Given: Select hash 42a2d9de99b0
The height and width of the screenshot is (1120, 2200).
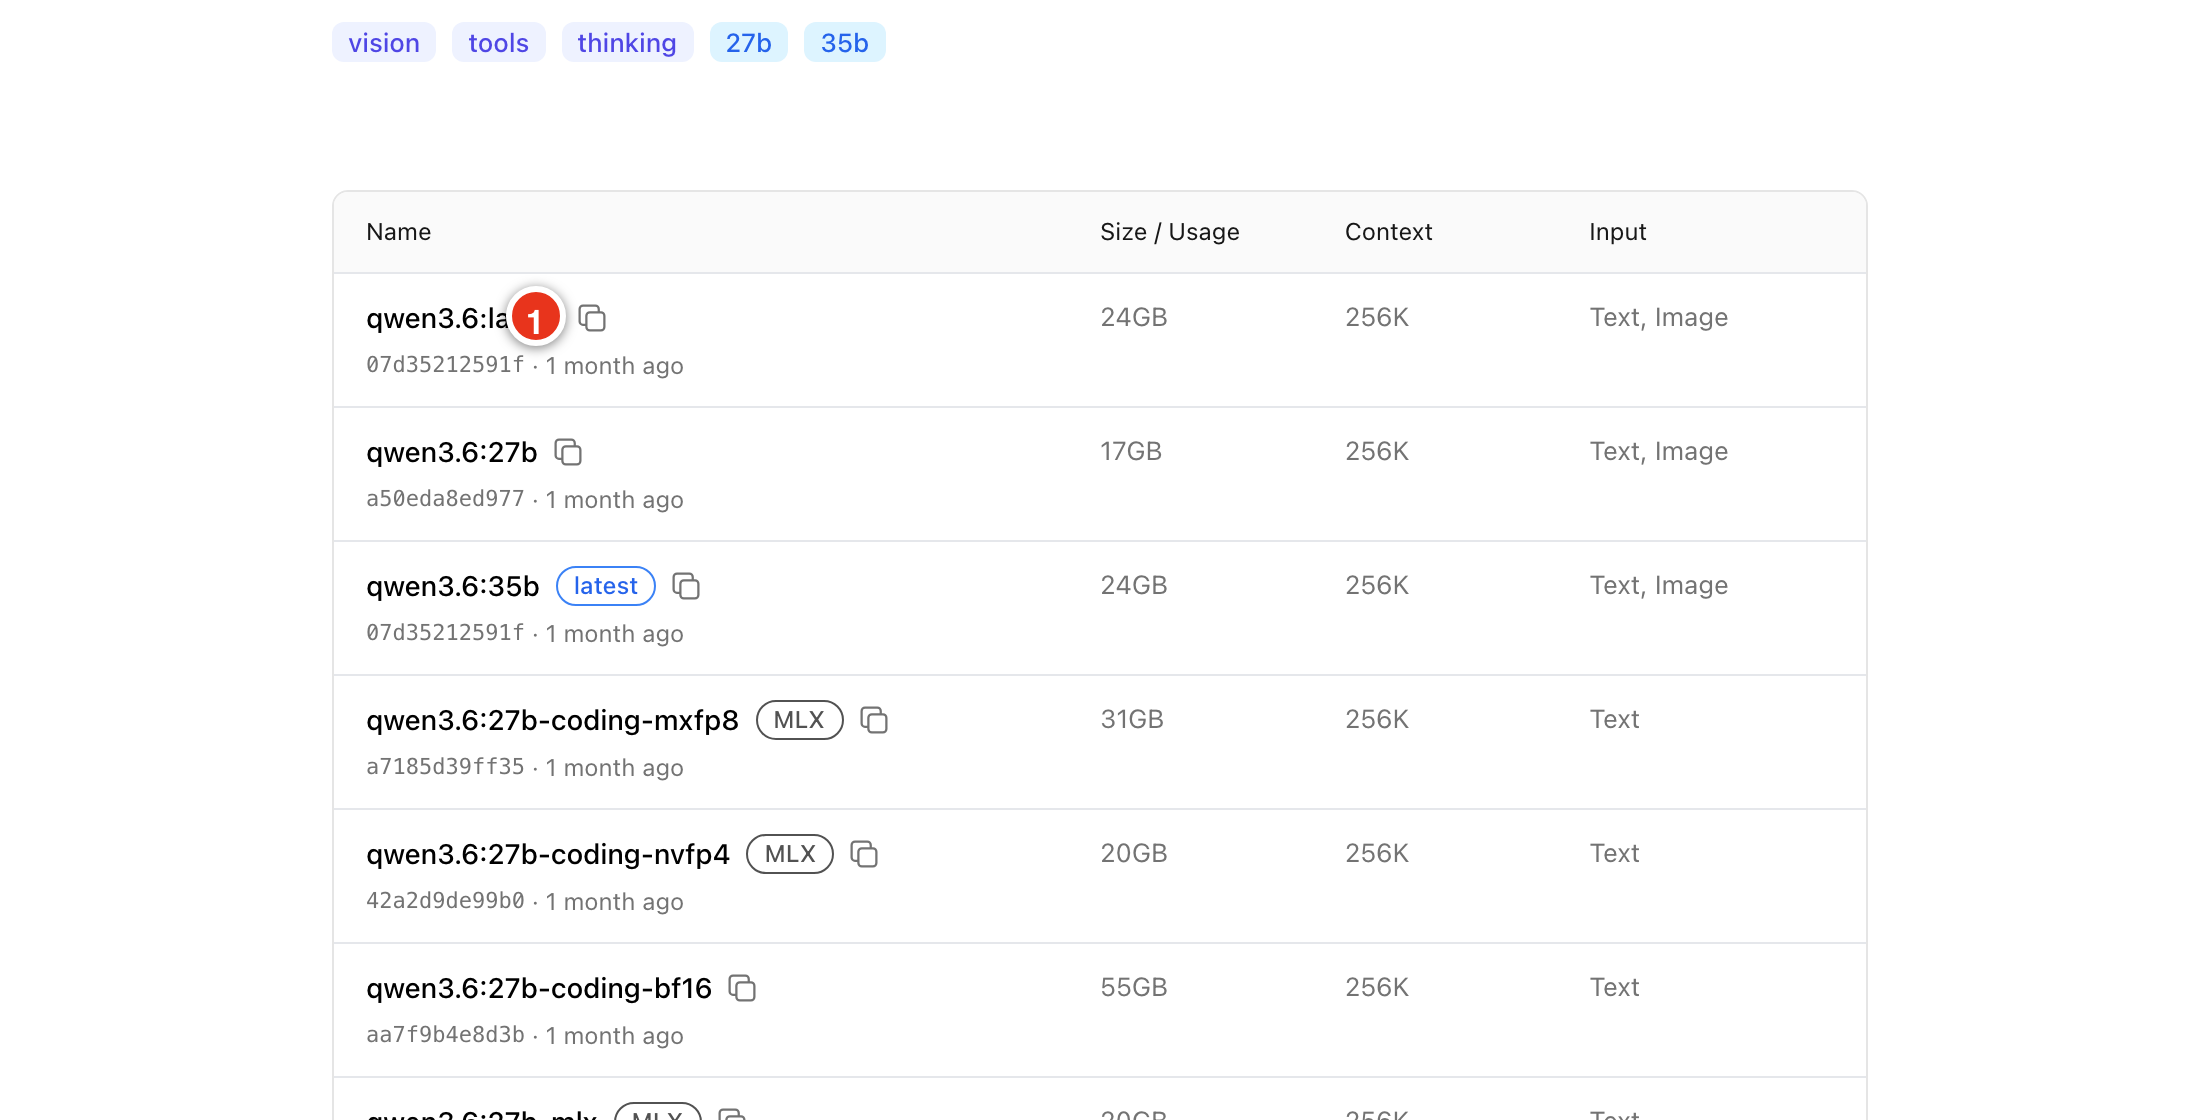Looking at the screenshot, I should tap(445, 901).
